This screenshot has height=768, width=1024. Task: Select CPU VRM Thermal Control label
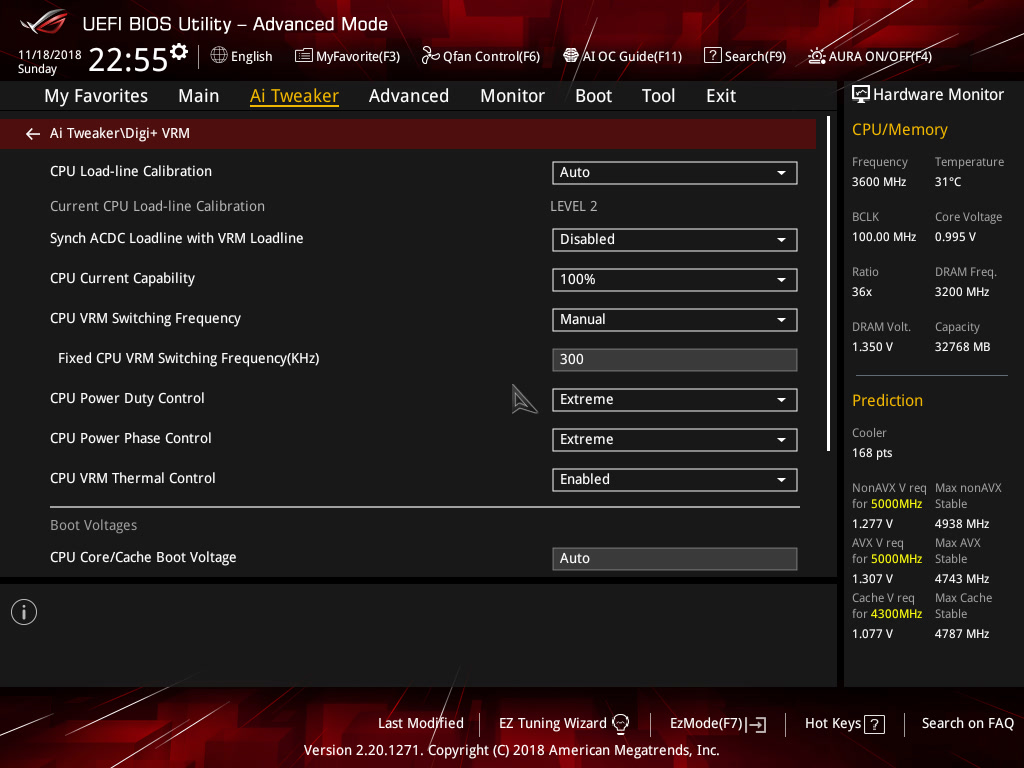[x=133, y=478]
